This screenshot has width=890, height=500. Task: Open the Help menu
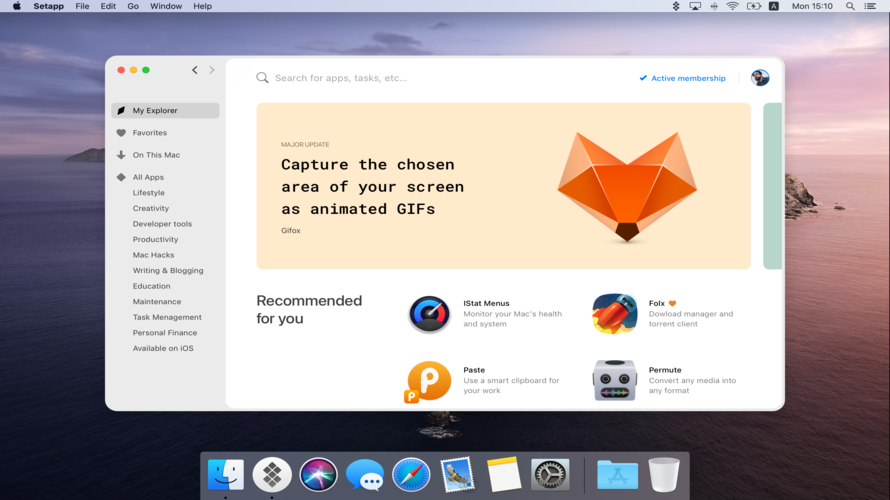coord(202,6)
